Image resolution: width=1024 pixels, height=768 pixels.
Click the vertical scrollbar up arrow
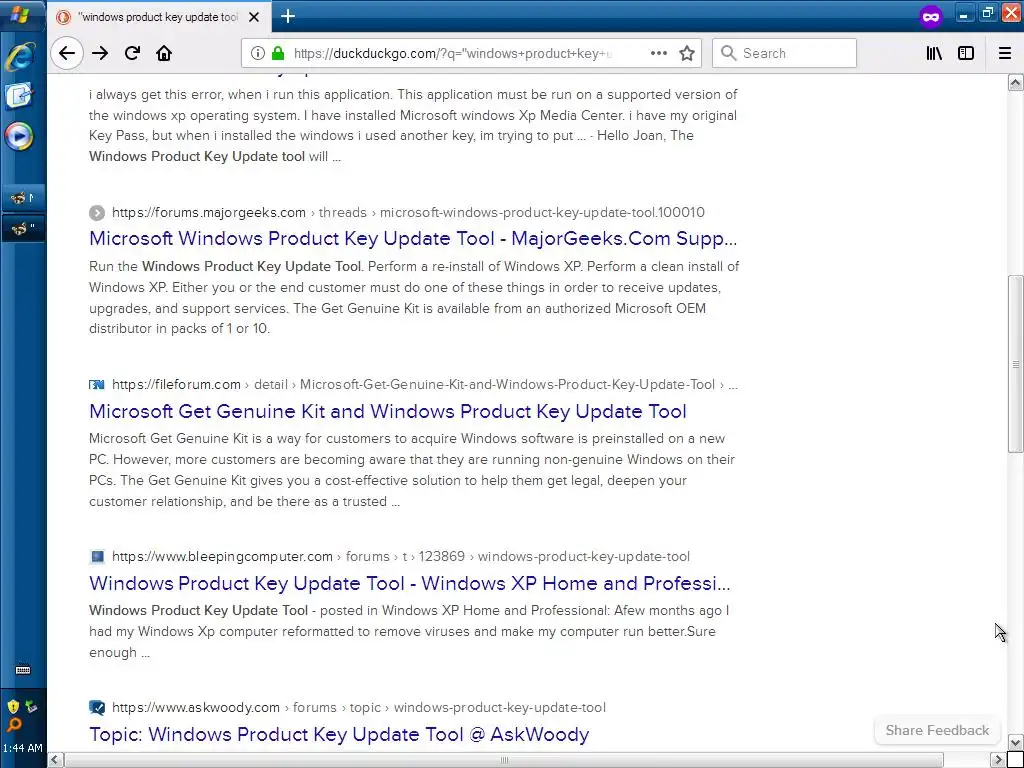[1015, 82]
